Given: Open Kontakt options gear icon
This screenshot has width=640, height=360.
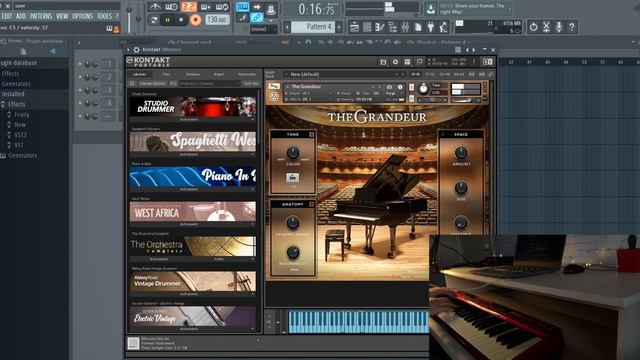Looking at the screenshot, I should (x=395, y=62).
